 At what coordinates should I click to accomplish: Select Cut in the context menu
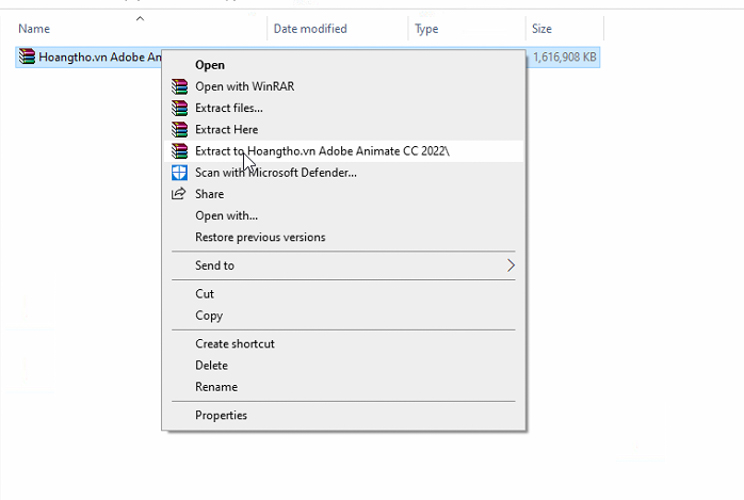click(343, 294)
